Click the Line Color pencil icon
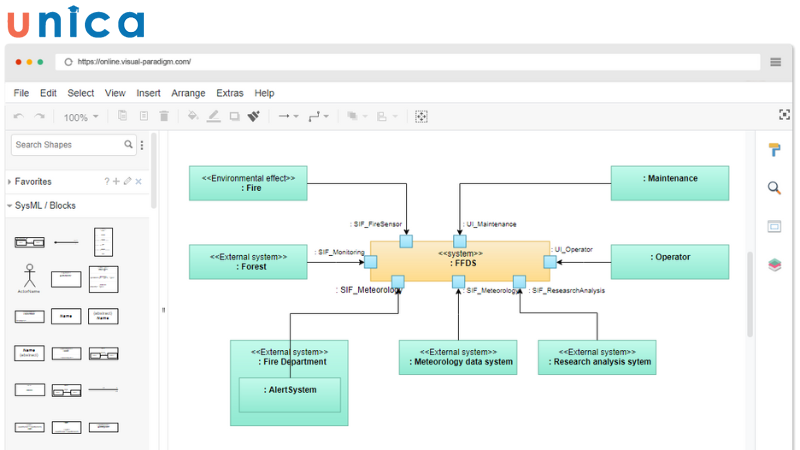The image size is (800, 450). 213,116
